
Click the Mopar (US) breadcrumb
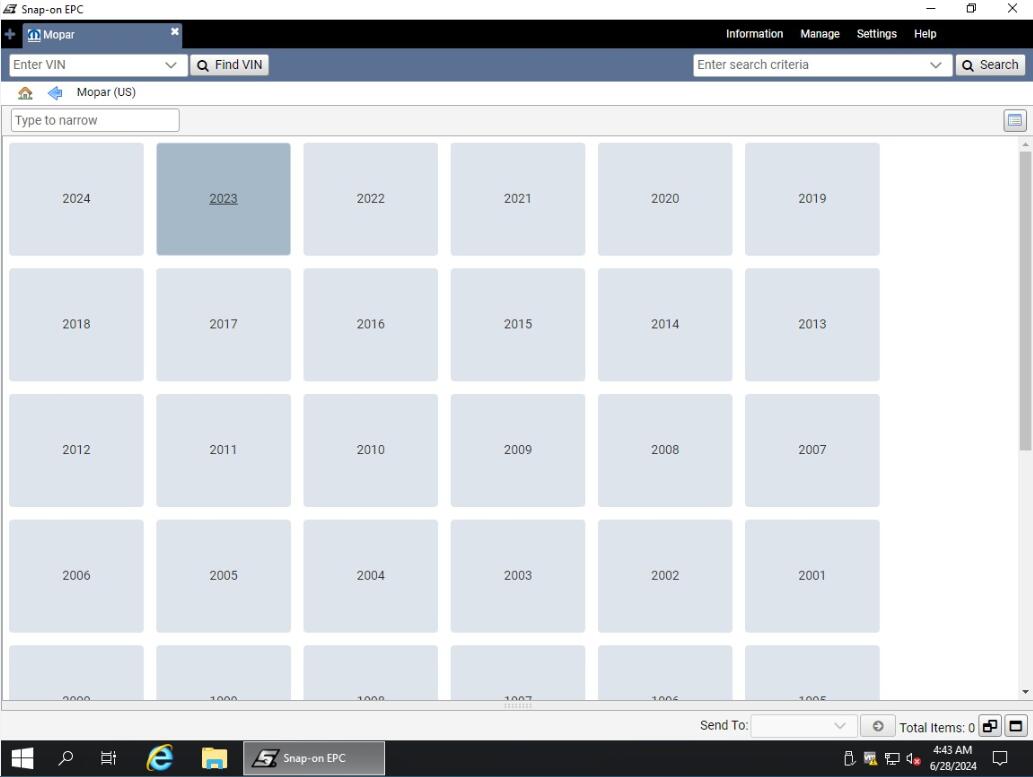click(106, 92)
